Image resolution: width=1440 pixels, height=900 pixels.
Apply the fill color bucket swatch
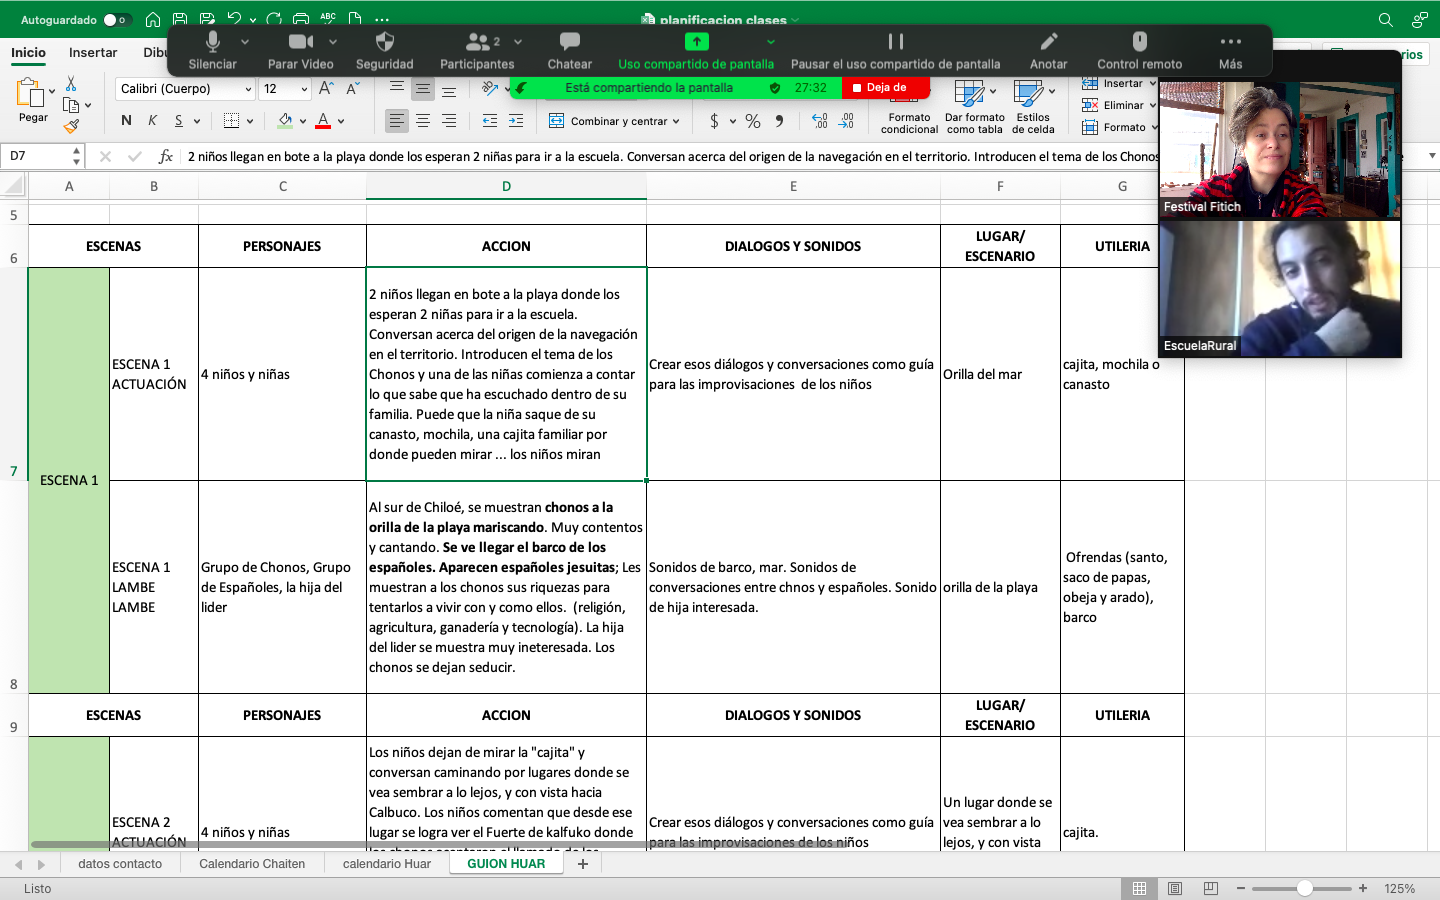[x=285, y=121]
